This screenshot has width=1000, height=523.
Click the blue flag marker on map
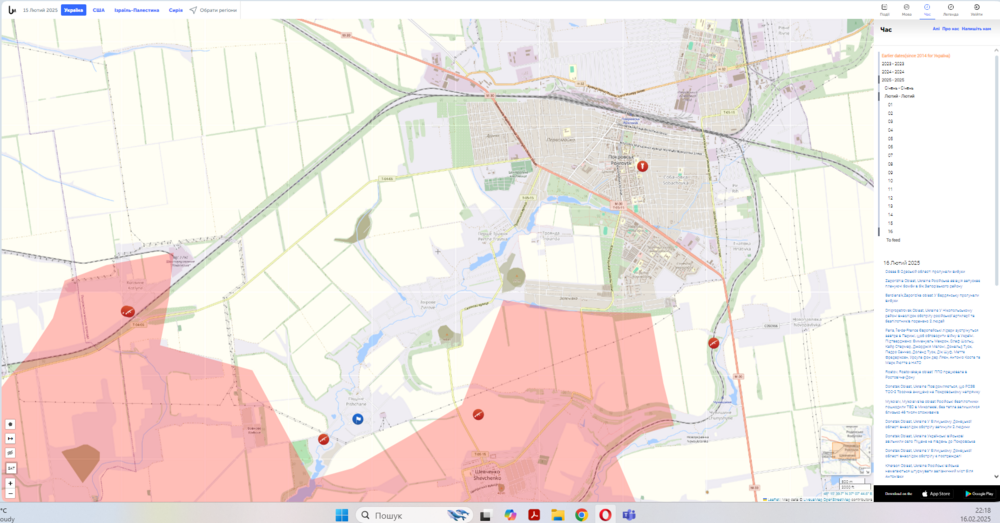358,419
